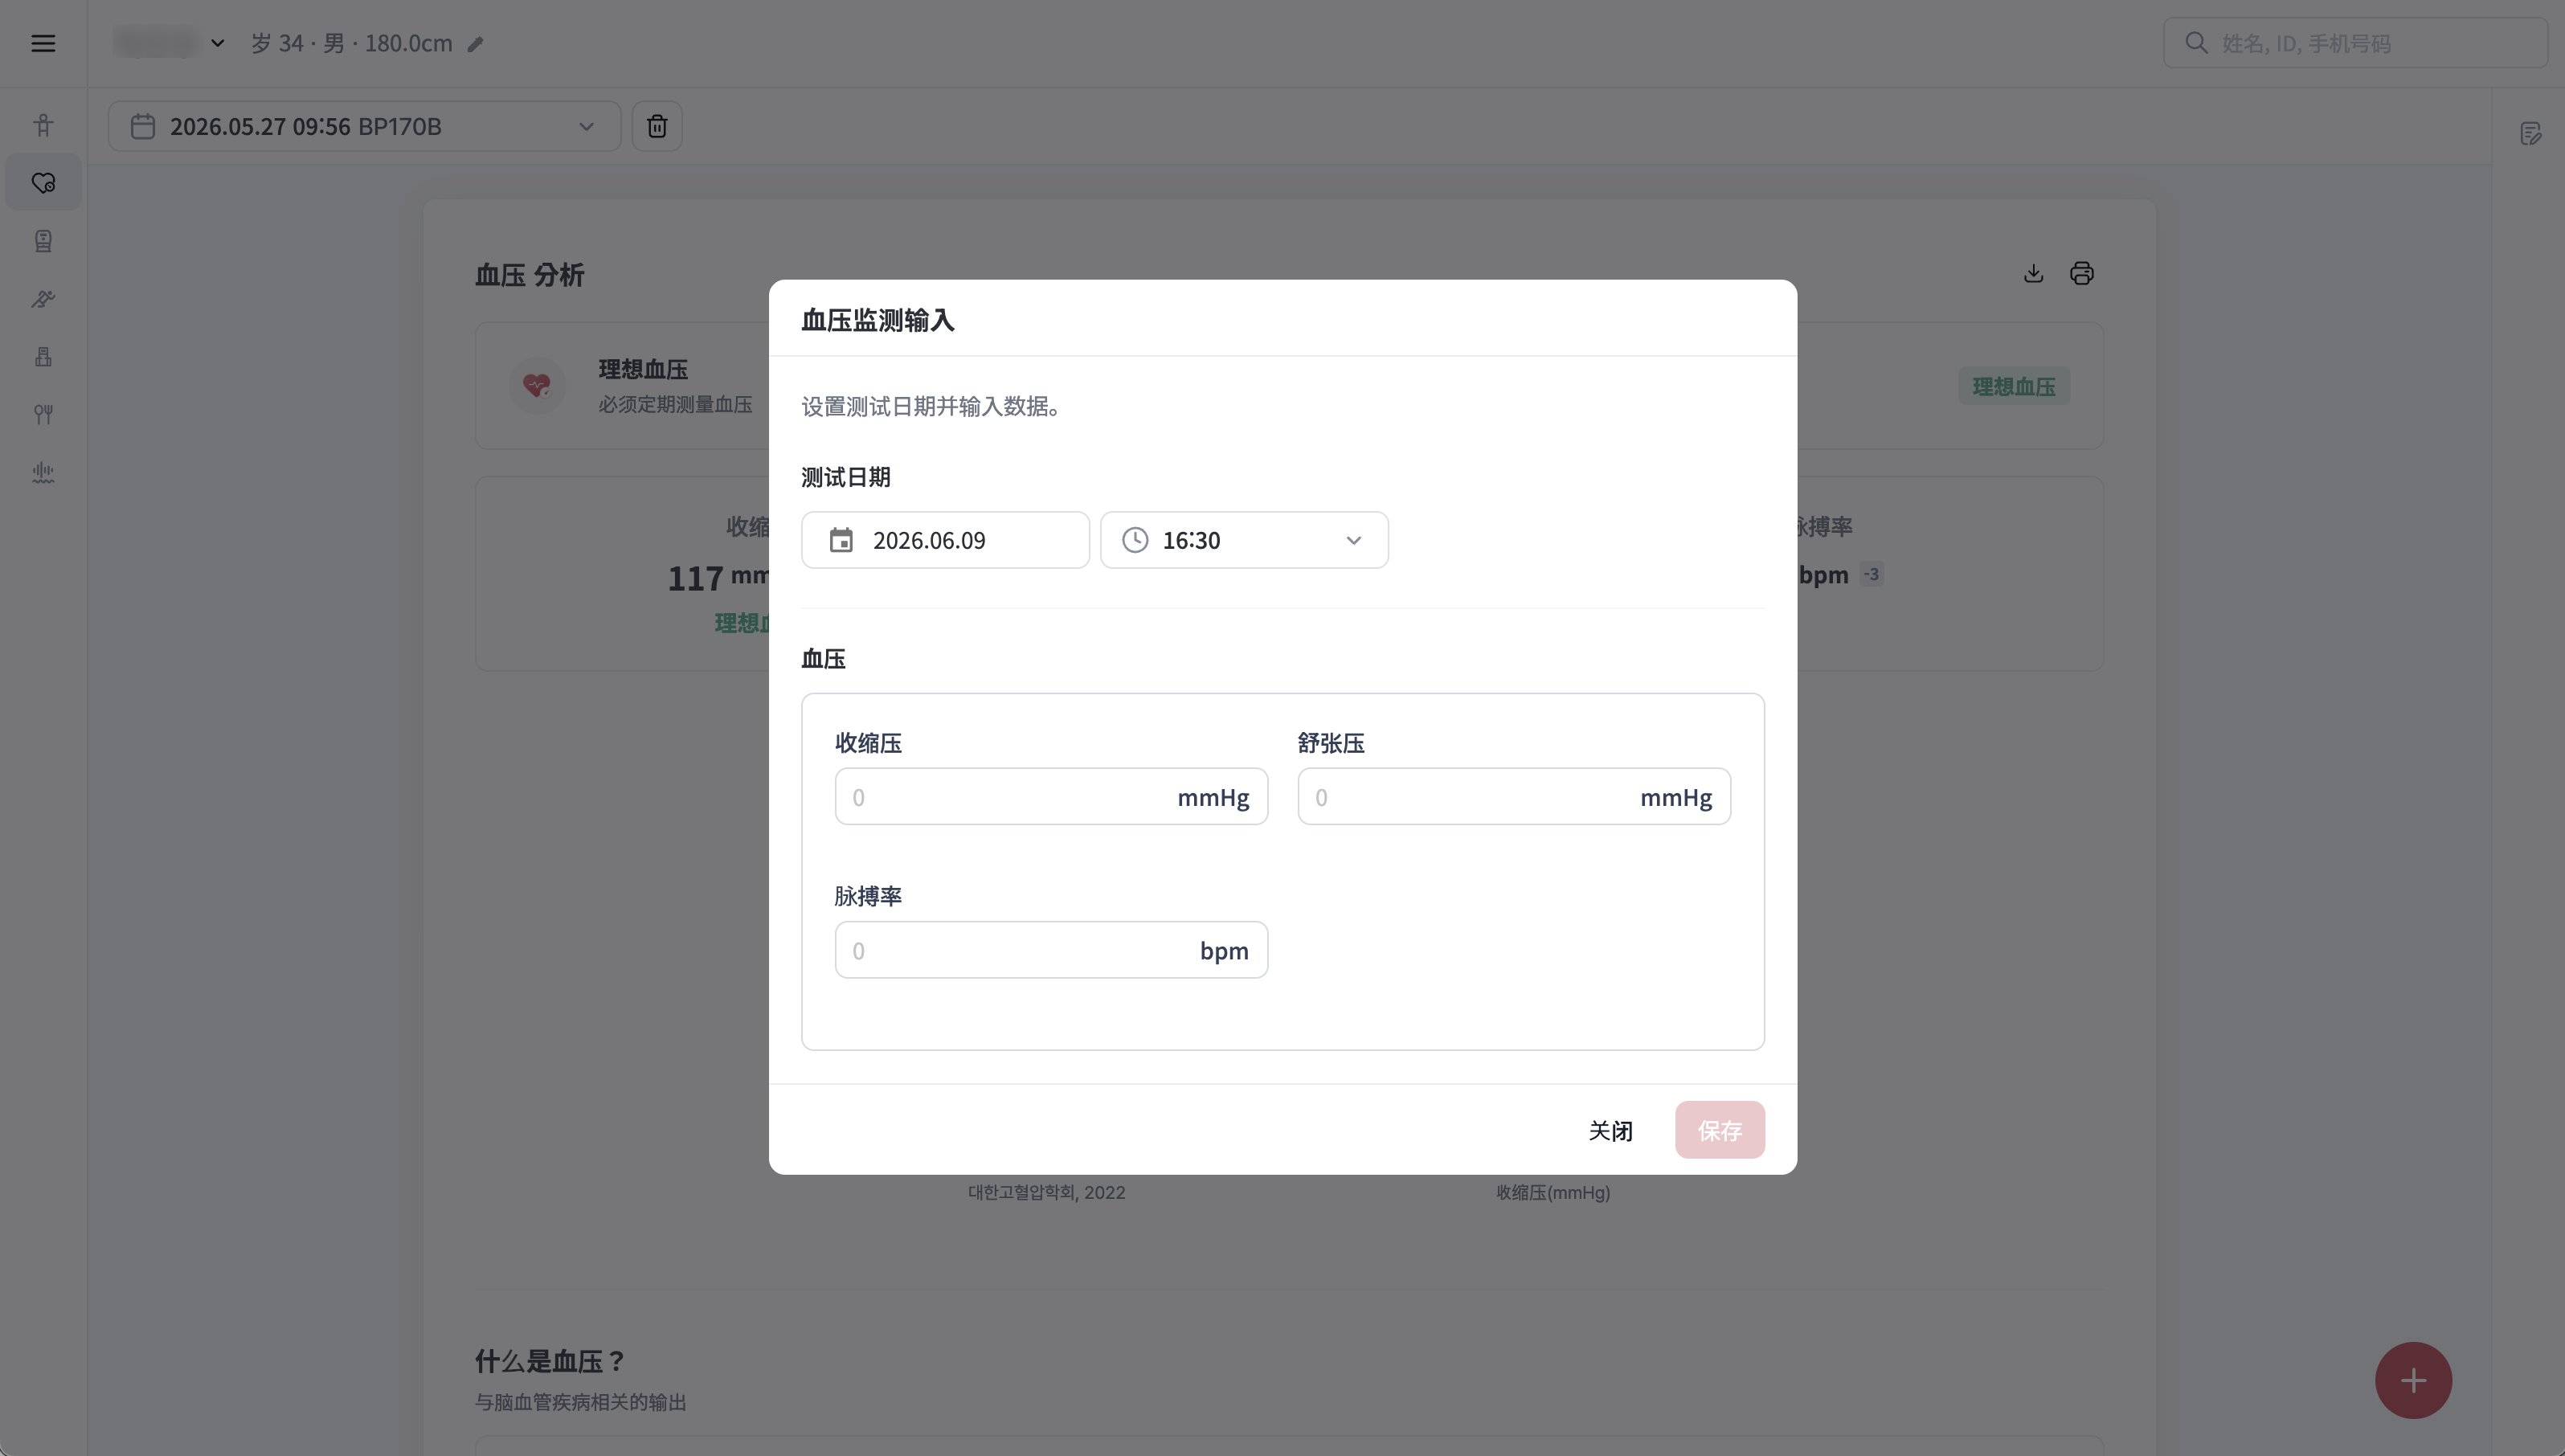Click the 设置测试日期并输入数据。 instruction text
Image resolution: width=2565 pixels, height=1456 pixels.
pyautogui.click(x=931, y=406)
